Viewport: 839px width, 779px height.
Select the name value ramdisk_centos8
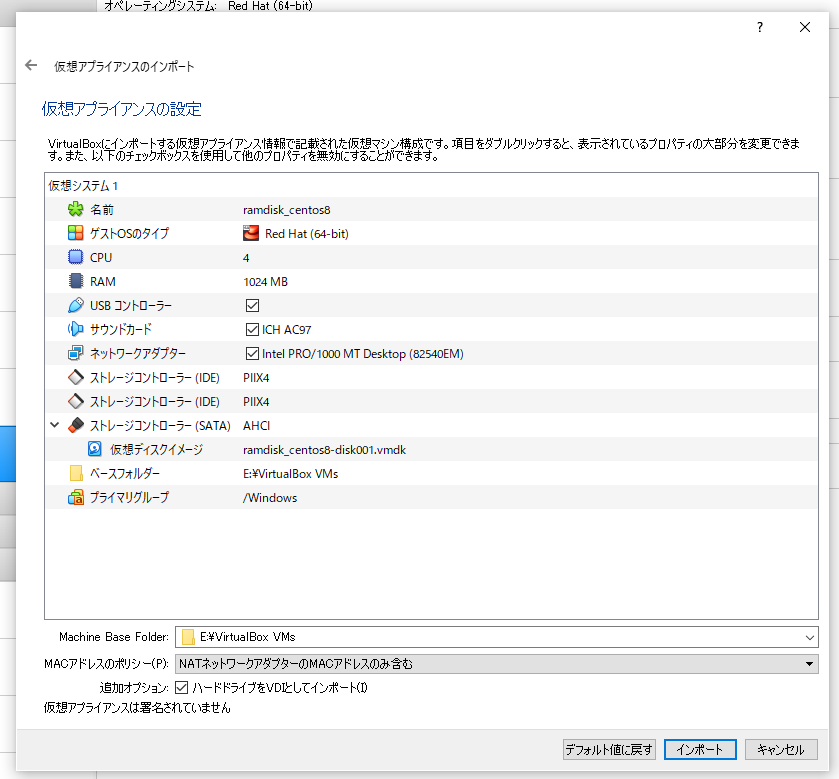point(287,210)
